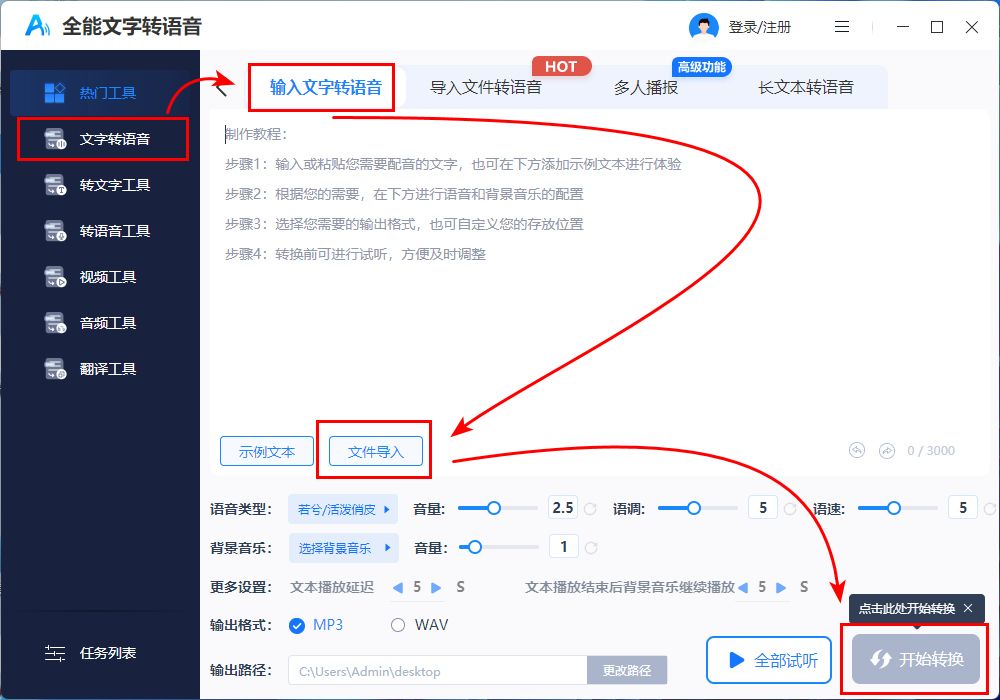
Task: Click 更改路径 button
Action: (627, 670)
